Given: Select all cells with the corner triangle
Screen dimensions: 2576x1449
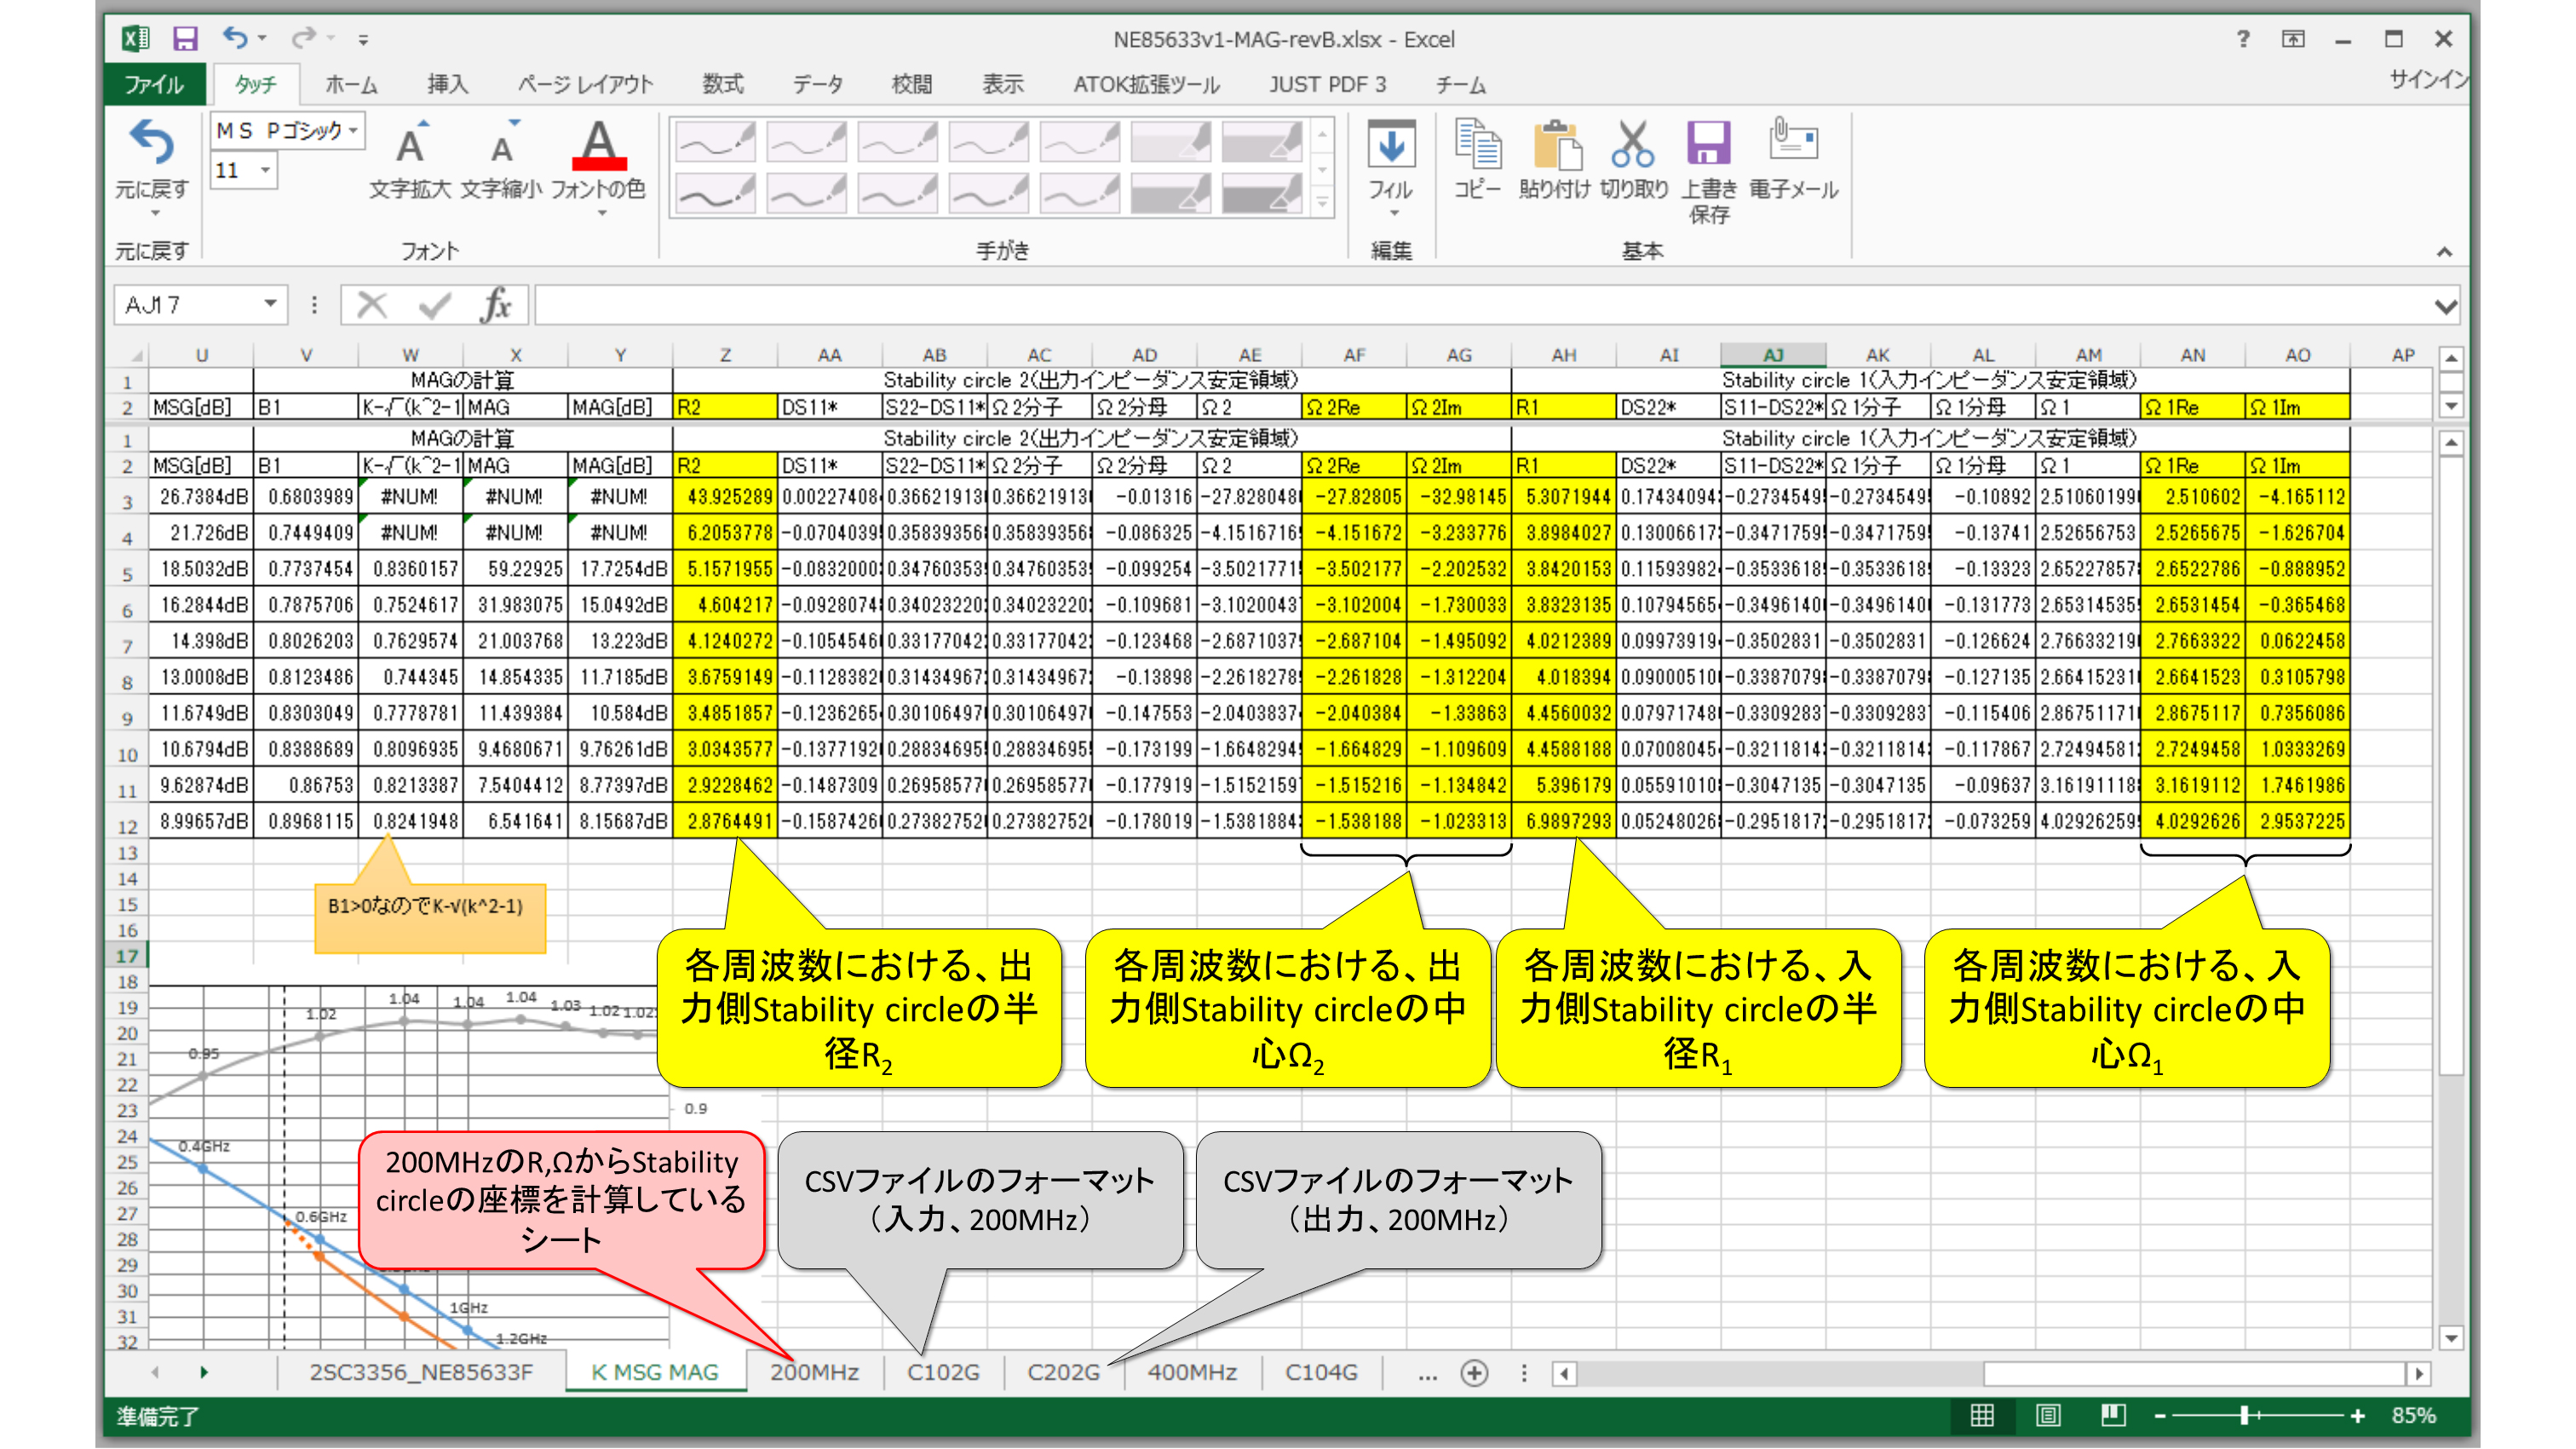Looking at the screenshot, I should (x=137, y=355).
